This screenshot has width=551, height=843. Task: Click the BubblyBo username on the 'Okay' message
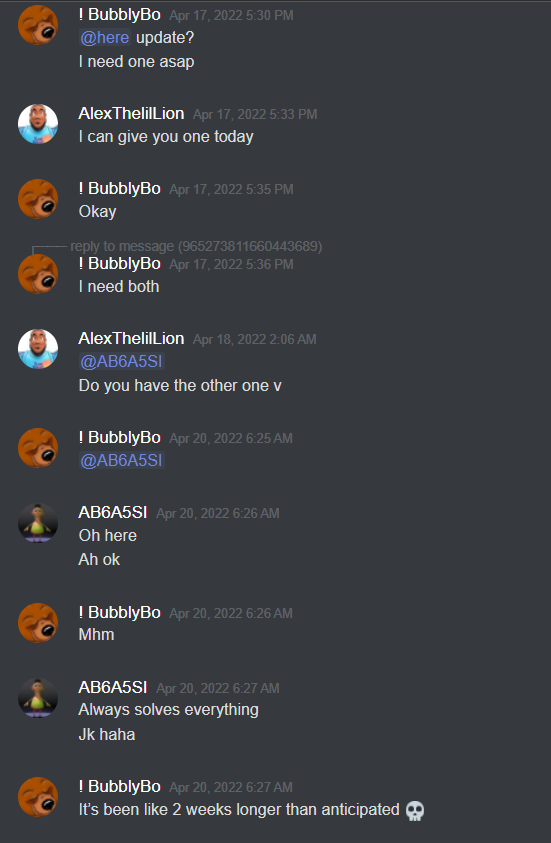point(119,188)
